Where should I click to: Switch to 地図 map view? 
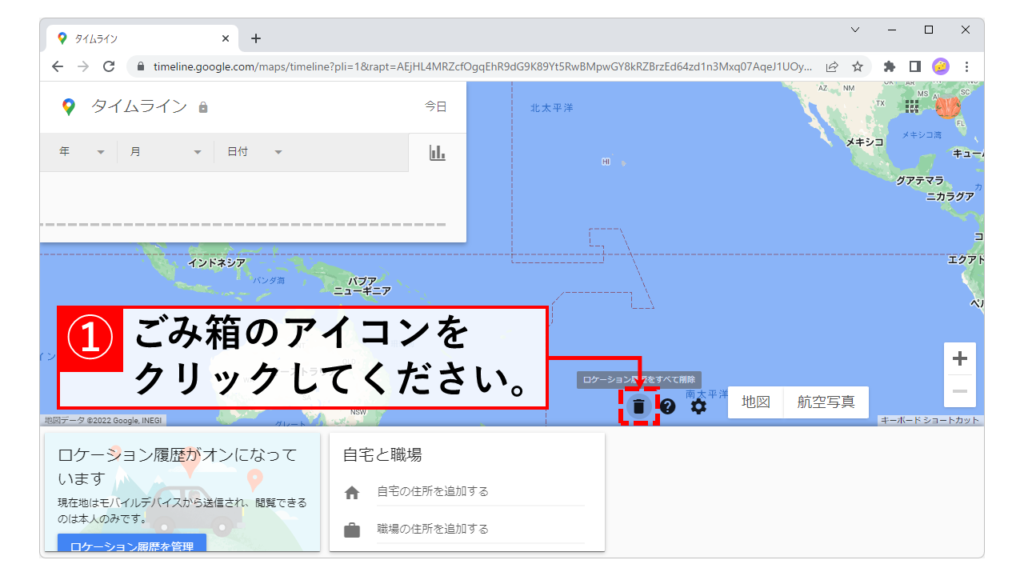(755, 402)
